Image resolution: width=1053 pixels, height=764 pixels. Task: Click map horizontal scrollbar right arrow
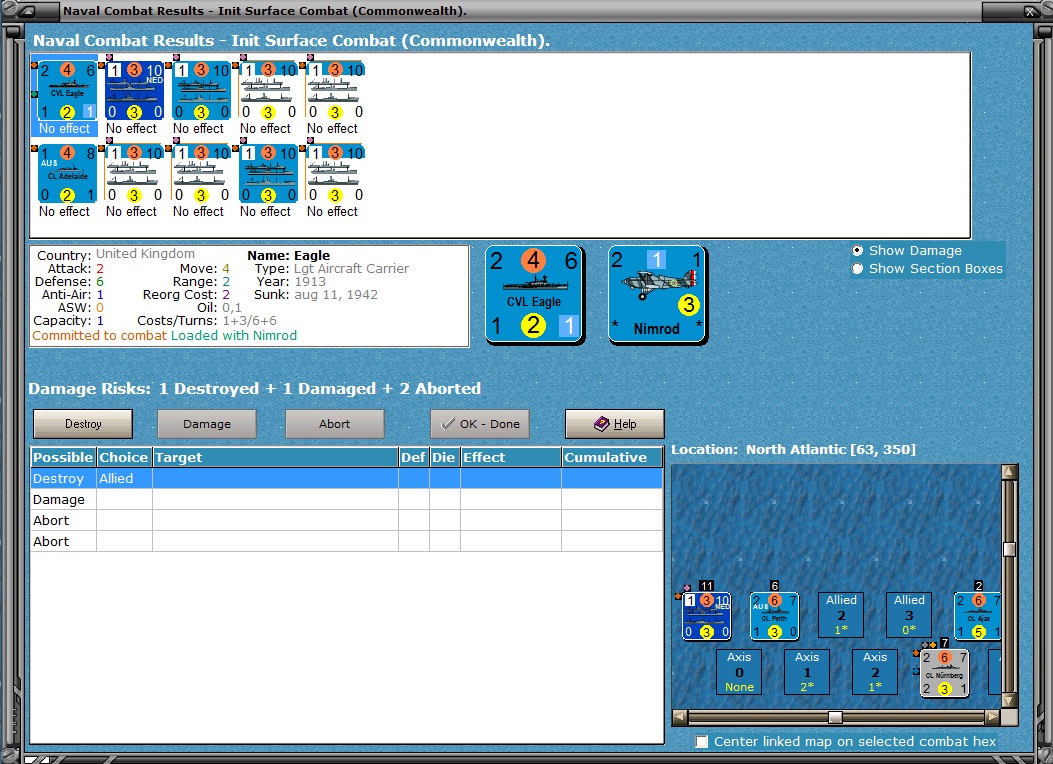tap(993, 717)
